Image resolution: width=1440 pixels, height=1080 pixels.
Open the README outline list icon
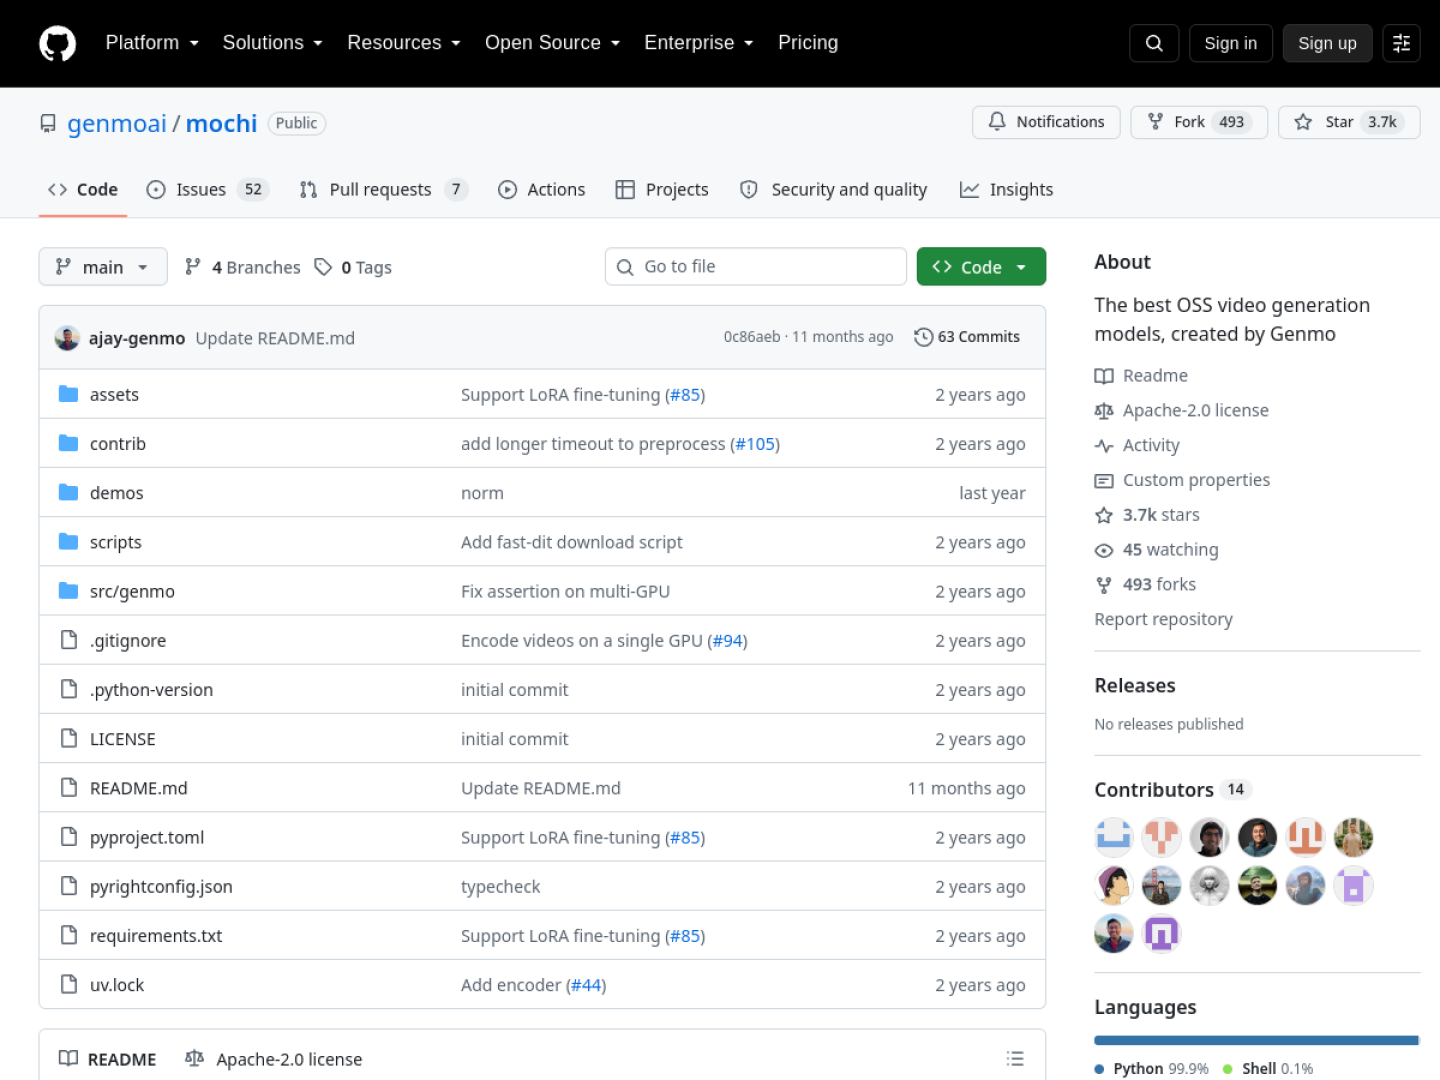point(1015,1059)
